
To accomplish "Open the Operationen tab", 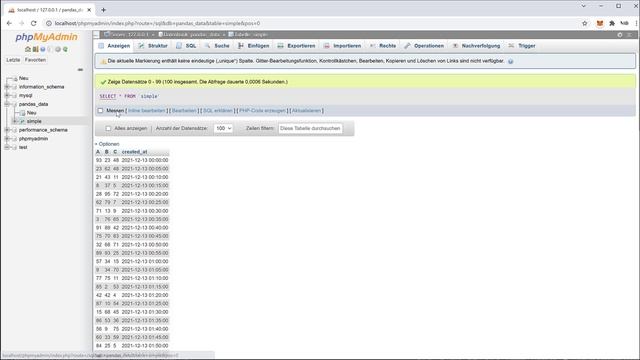I will point(424,46).
